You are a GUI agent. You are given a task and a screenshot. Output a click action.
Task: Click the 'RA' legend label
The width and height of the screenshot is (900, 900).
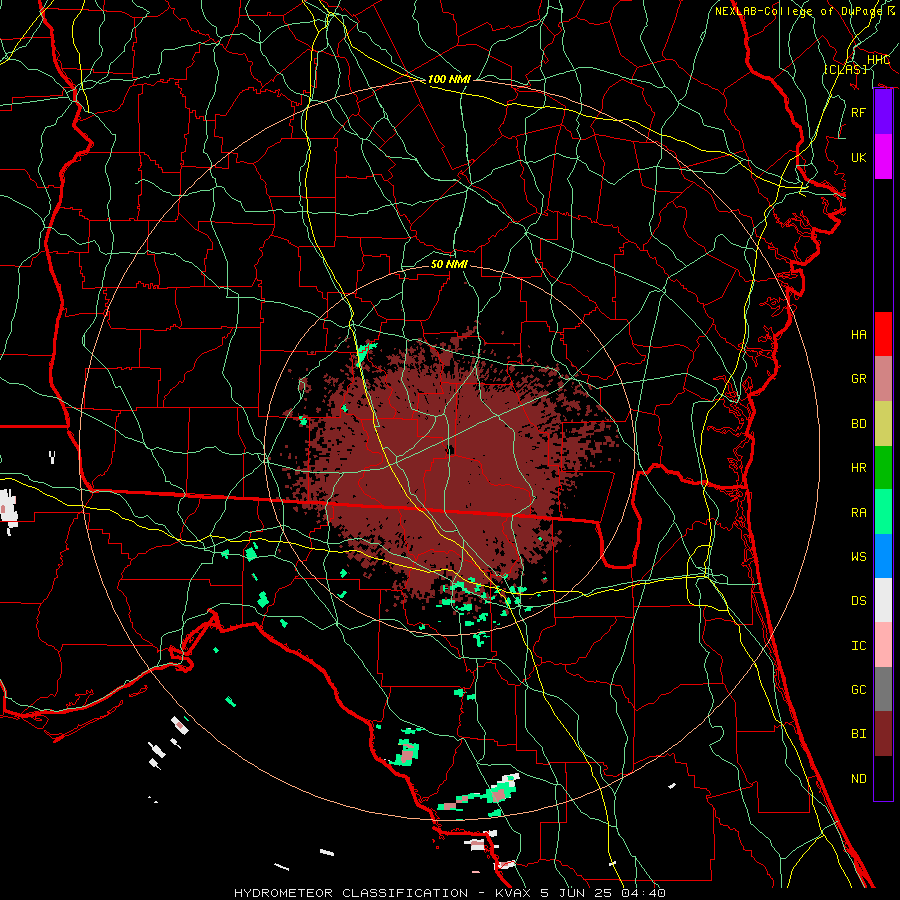pos(859,513)
